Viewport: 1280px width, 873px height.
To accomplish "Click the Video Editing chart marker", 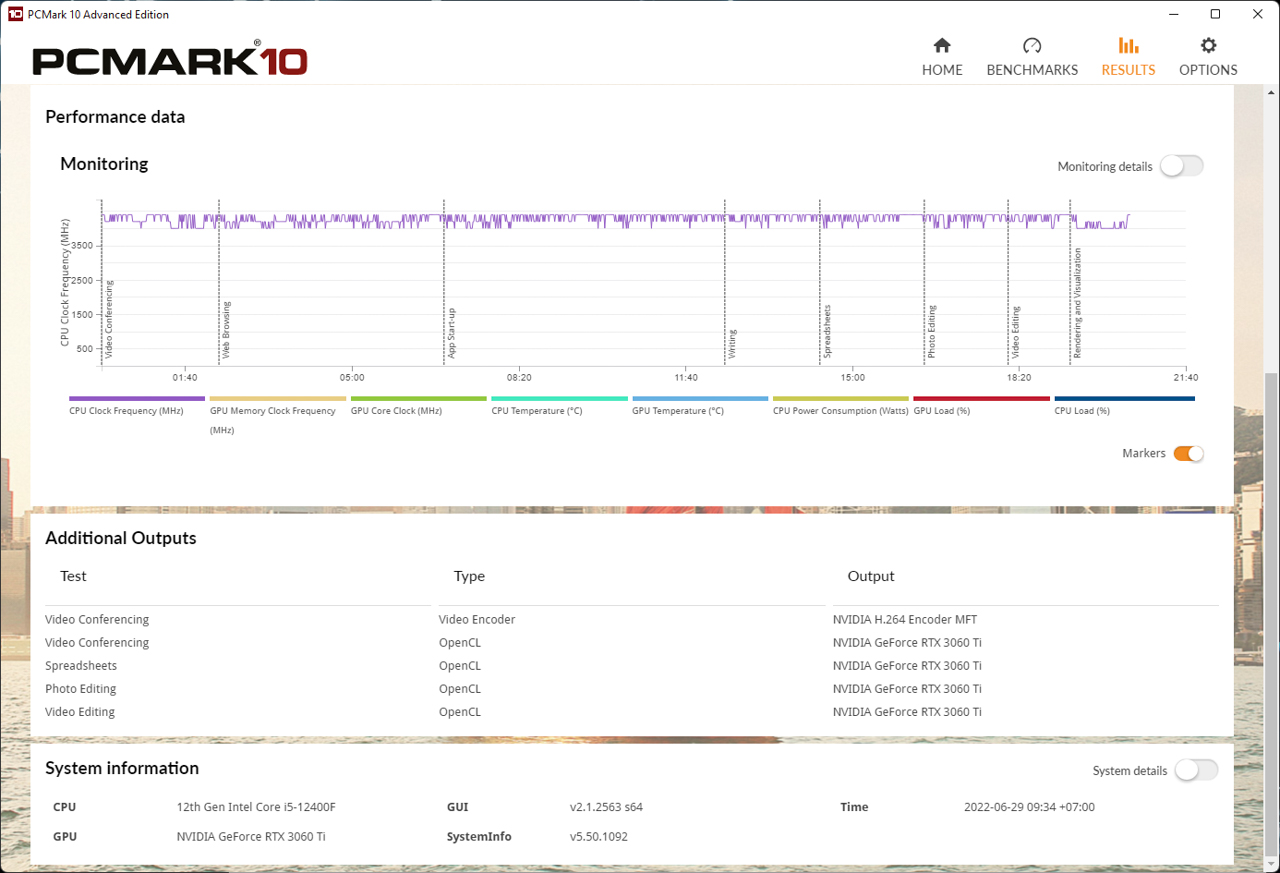I will coord(1016,333).
